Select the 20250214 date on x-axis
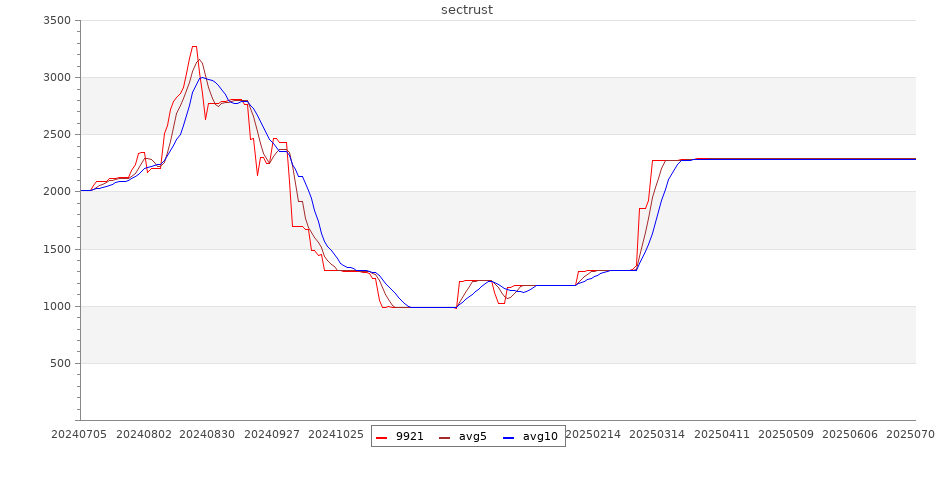Viewport: 935px width, 500px height. pos(593,435)
